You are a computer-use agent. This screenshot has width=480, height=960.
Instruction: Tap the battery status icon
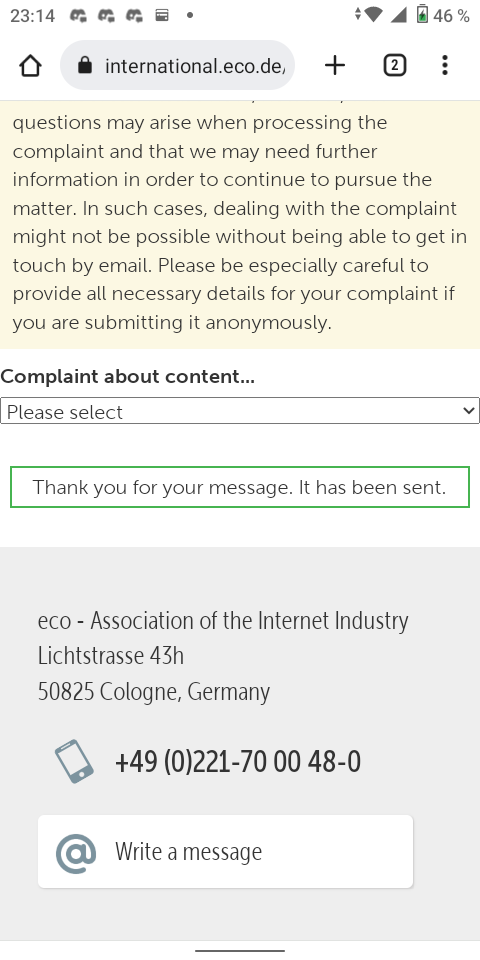[422, 15]
